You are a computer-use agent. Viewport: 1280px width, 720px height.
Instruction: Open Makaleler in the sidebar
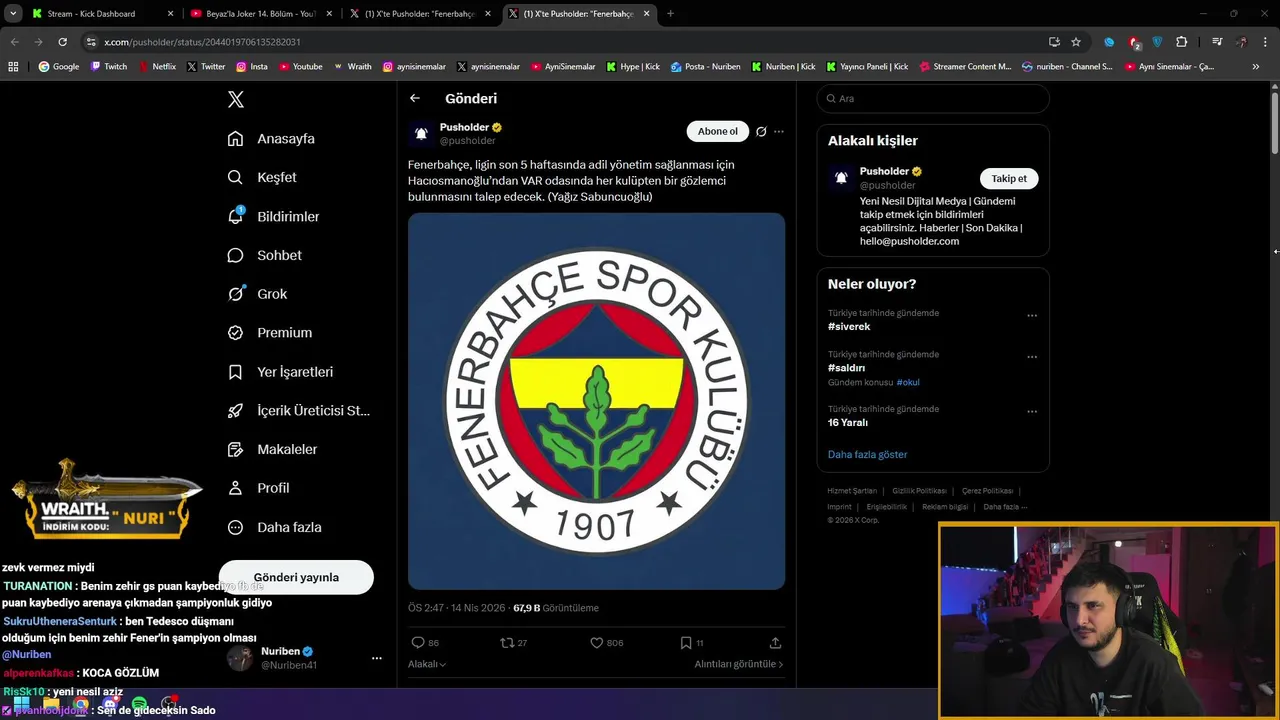pyautogui.click(x=272, y=450)
